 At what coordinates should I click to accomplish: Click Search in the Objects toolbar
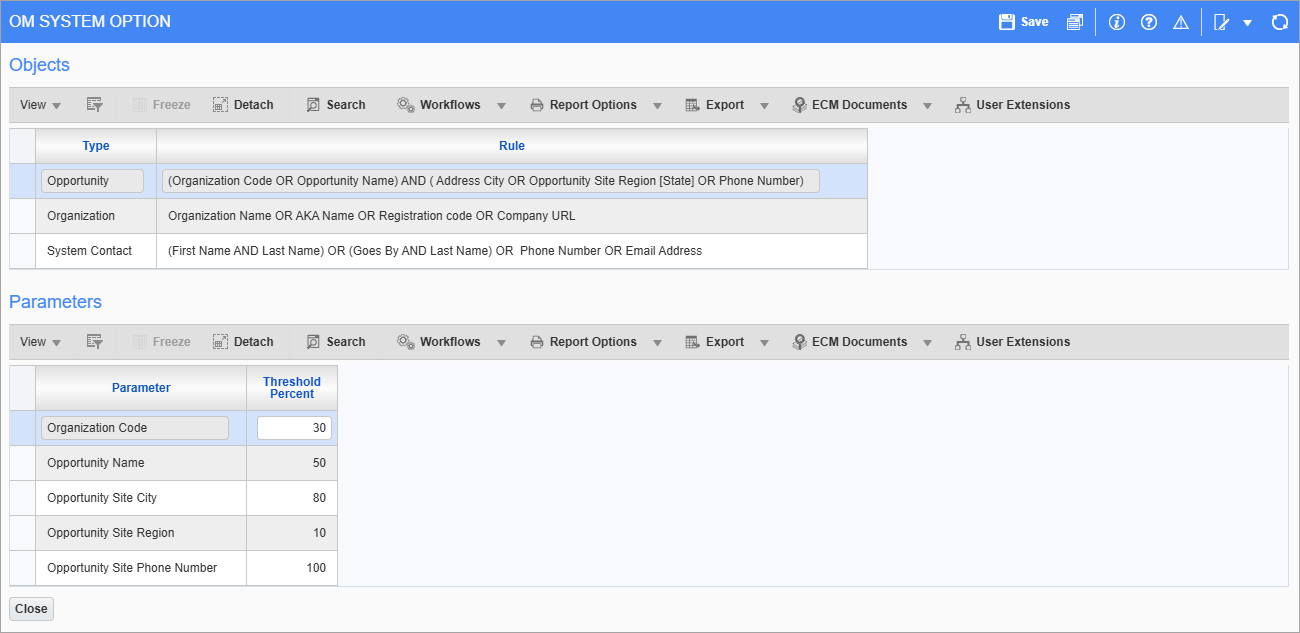pyautogui.click(x=336, y=104)
